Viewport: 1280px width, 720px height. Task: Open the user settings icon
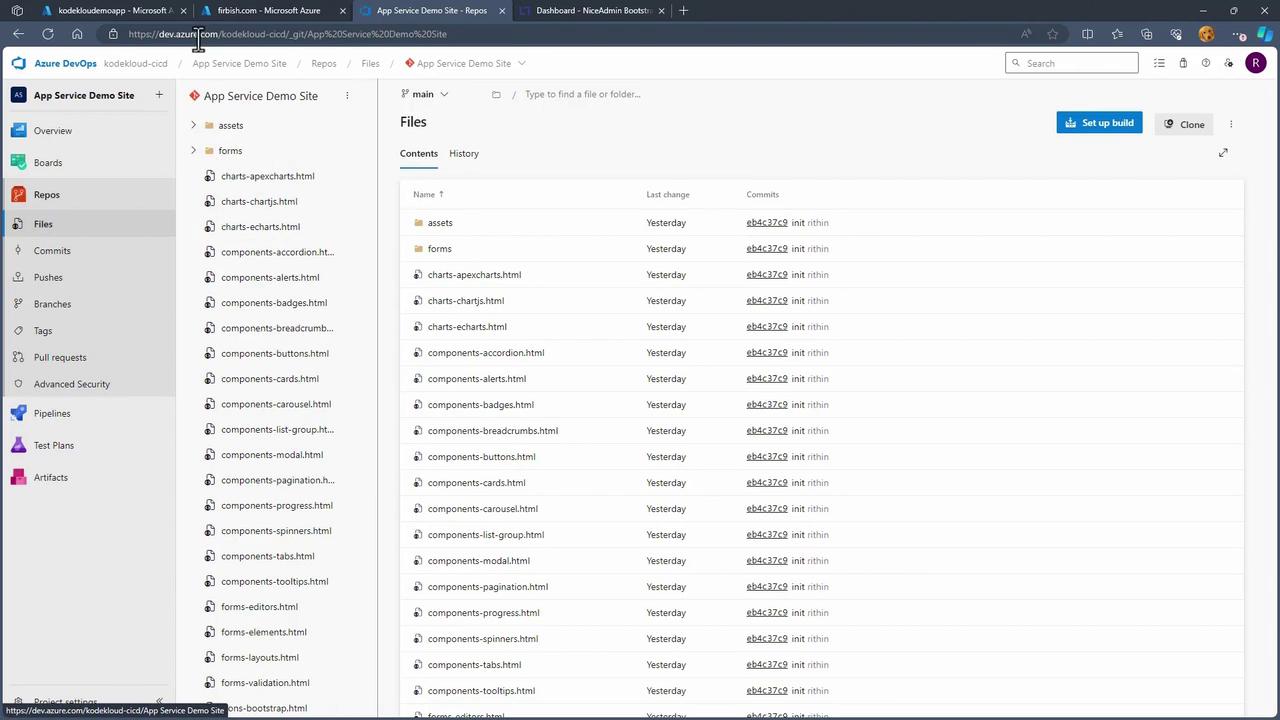(x=1229, y=63)
